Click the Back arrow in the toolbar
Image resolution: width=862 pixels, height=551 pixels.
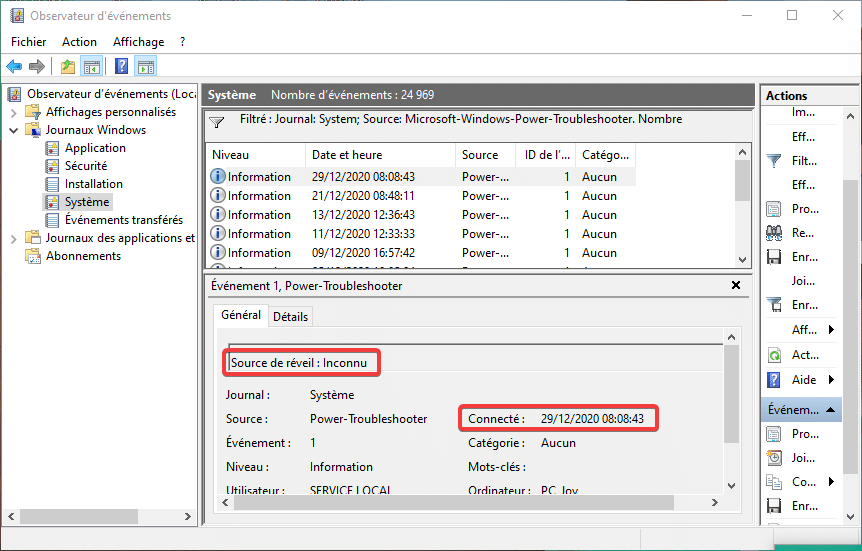point(14,67)
